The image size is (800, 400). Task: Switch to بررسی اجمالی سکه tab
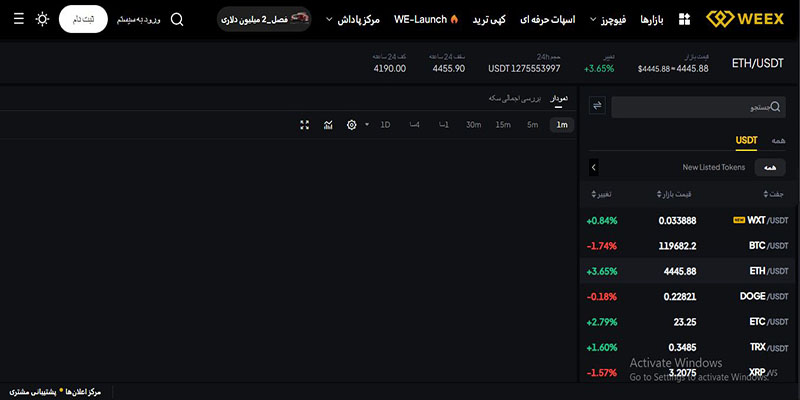pos(515,98)
